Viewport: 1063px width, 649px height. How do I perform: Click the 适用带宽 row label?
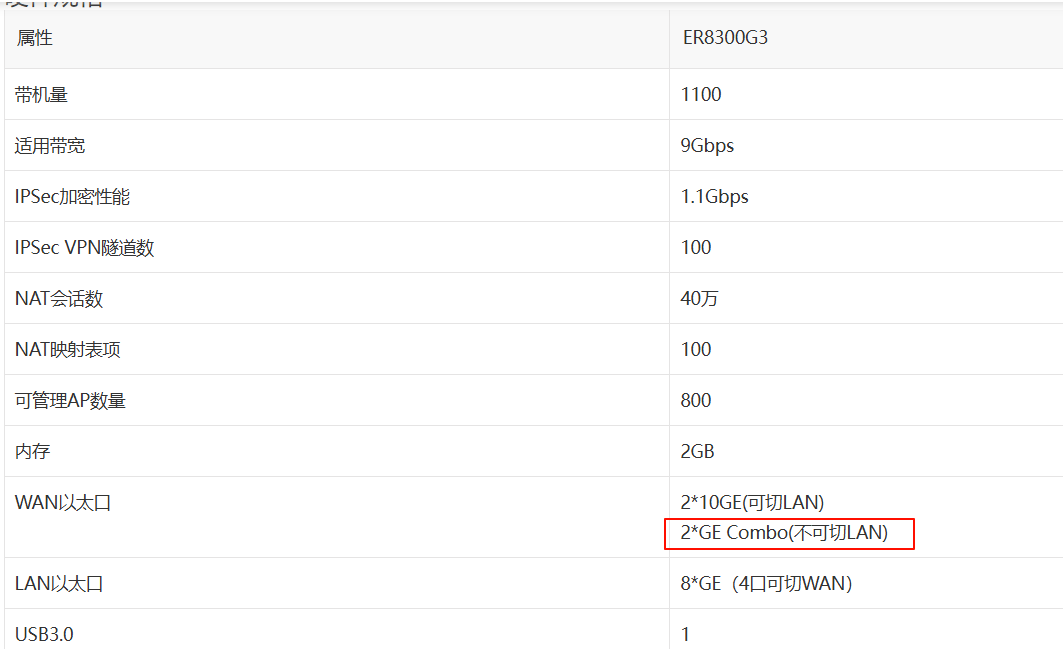pos(50,146)
